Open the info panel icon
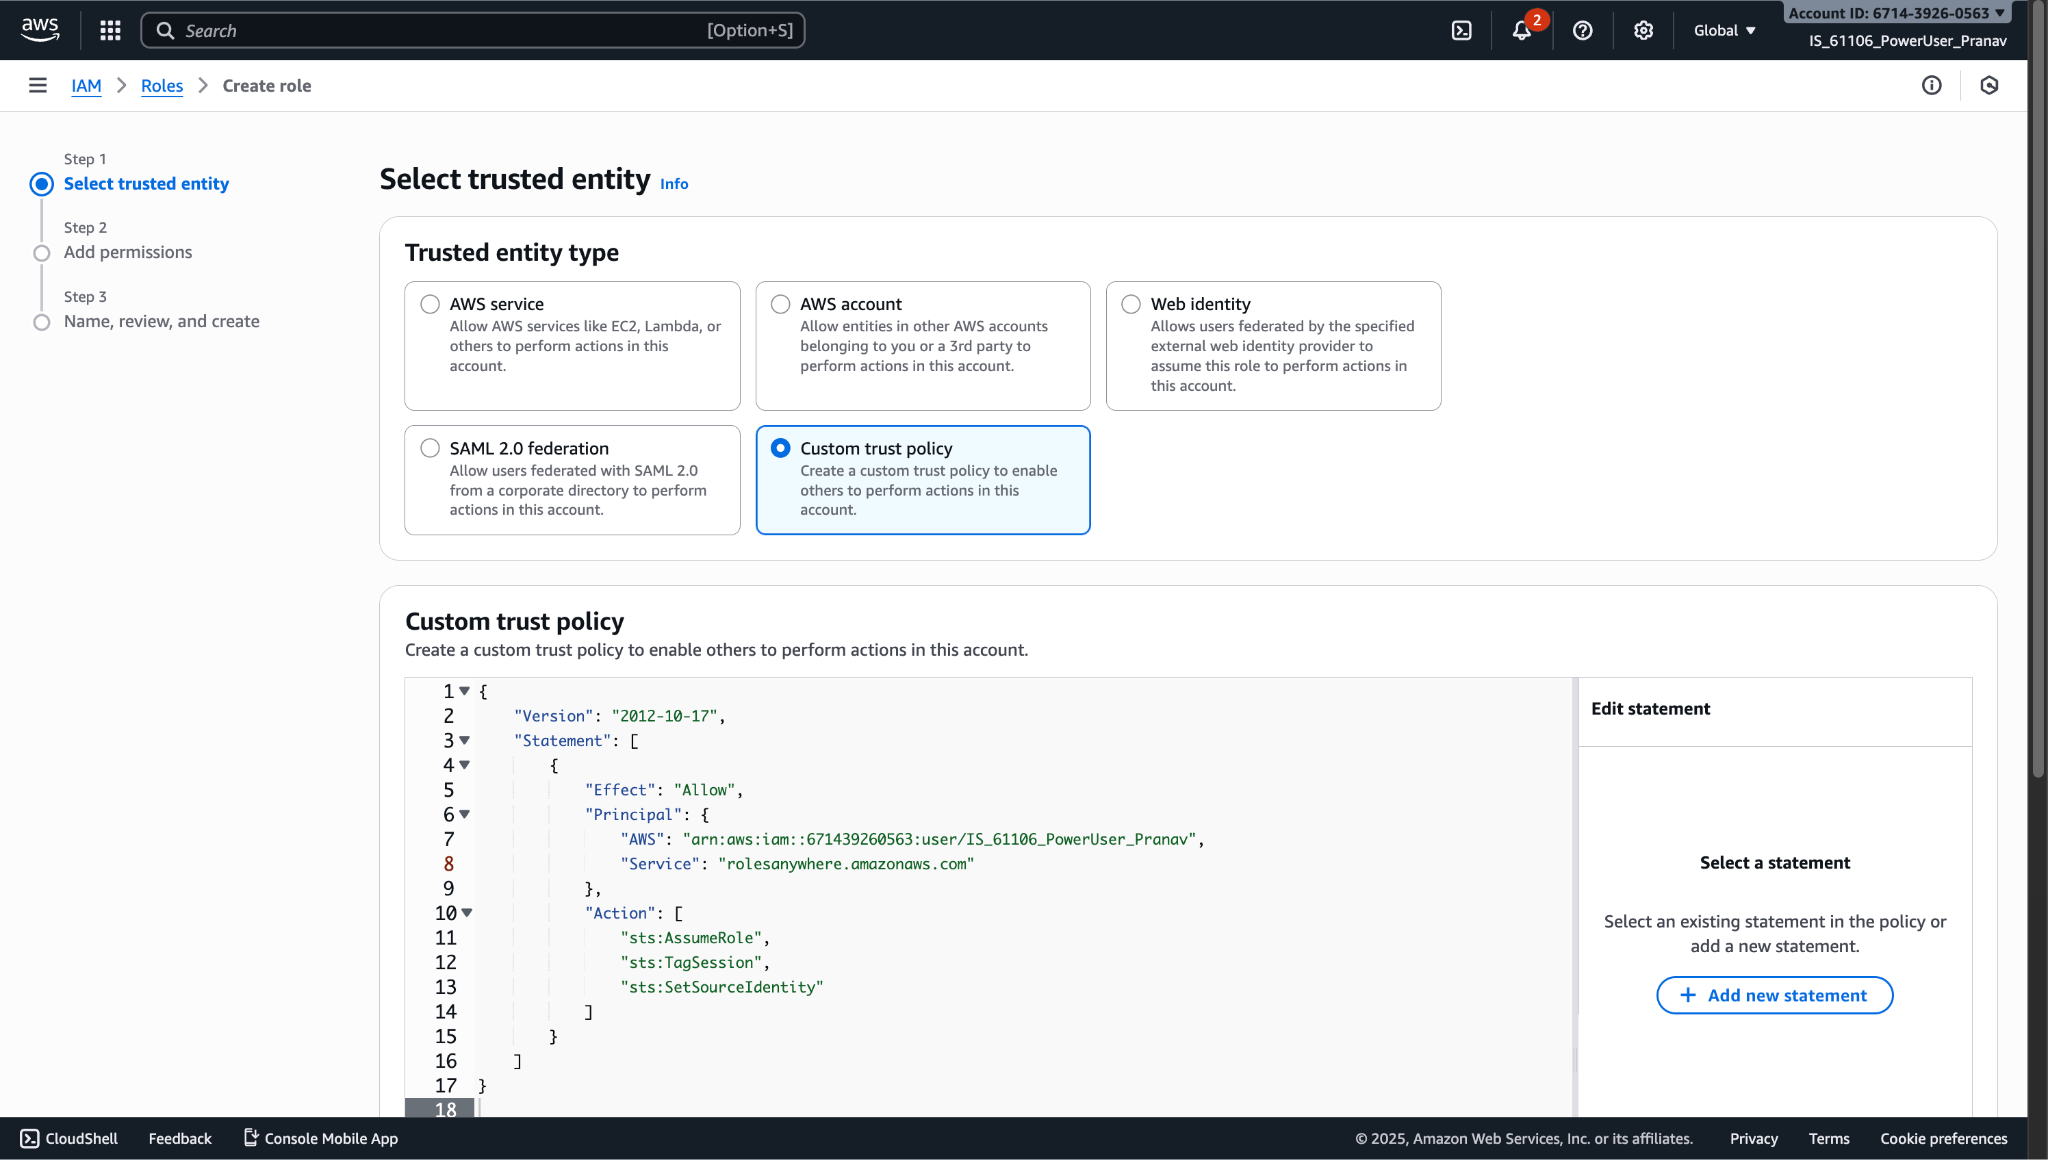 [1931, 86]
